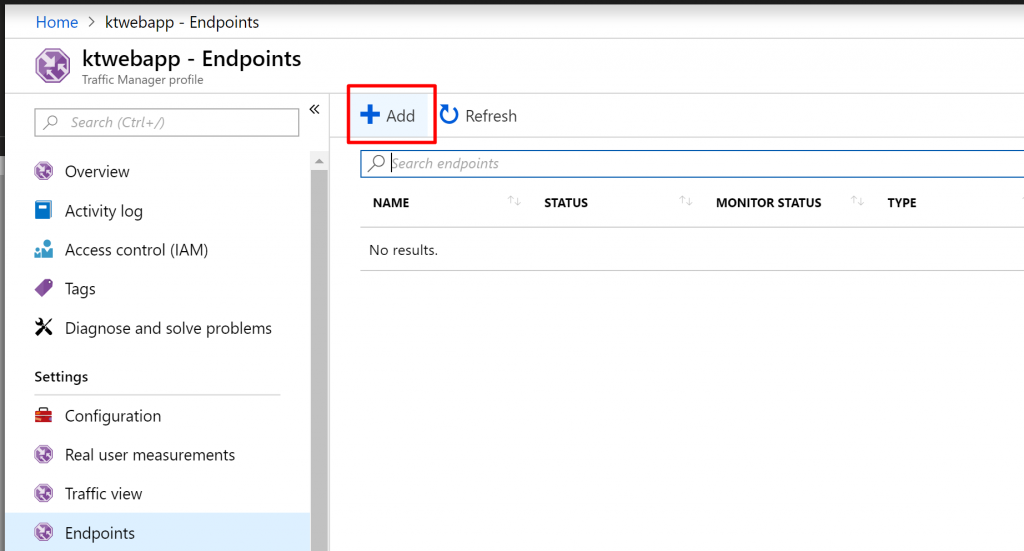Sort by NAME column header
Viewport: 1024px width, 551px height.
391,203
